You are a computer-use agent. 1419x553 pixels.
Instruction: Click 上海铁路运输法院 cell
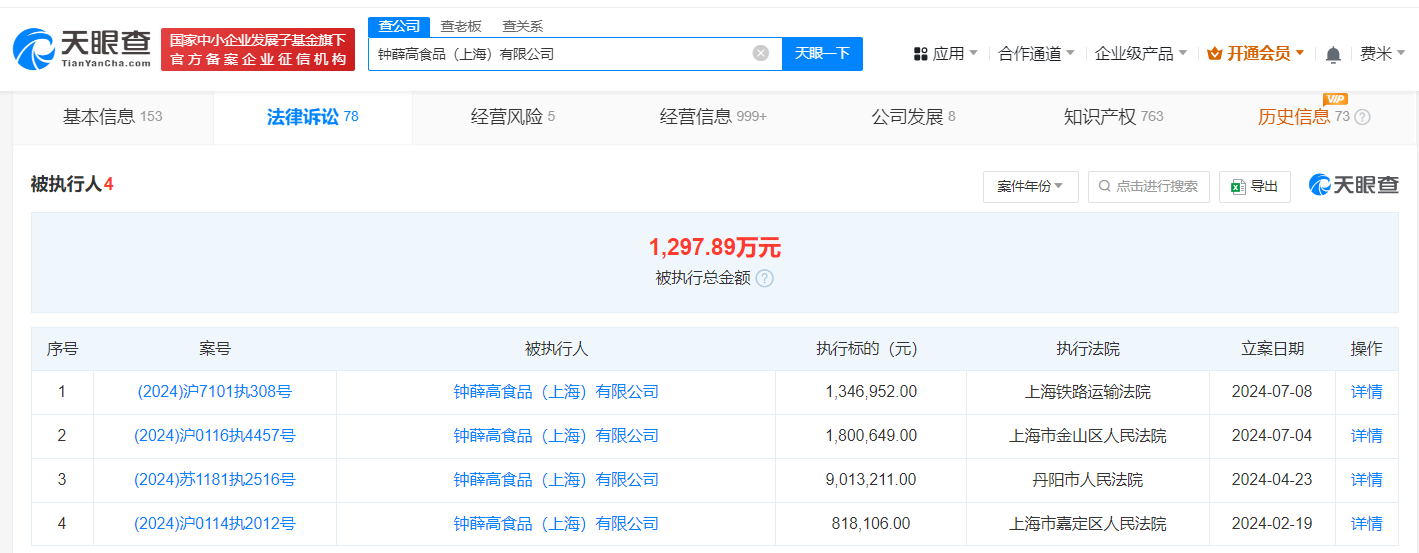1088,392
